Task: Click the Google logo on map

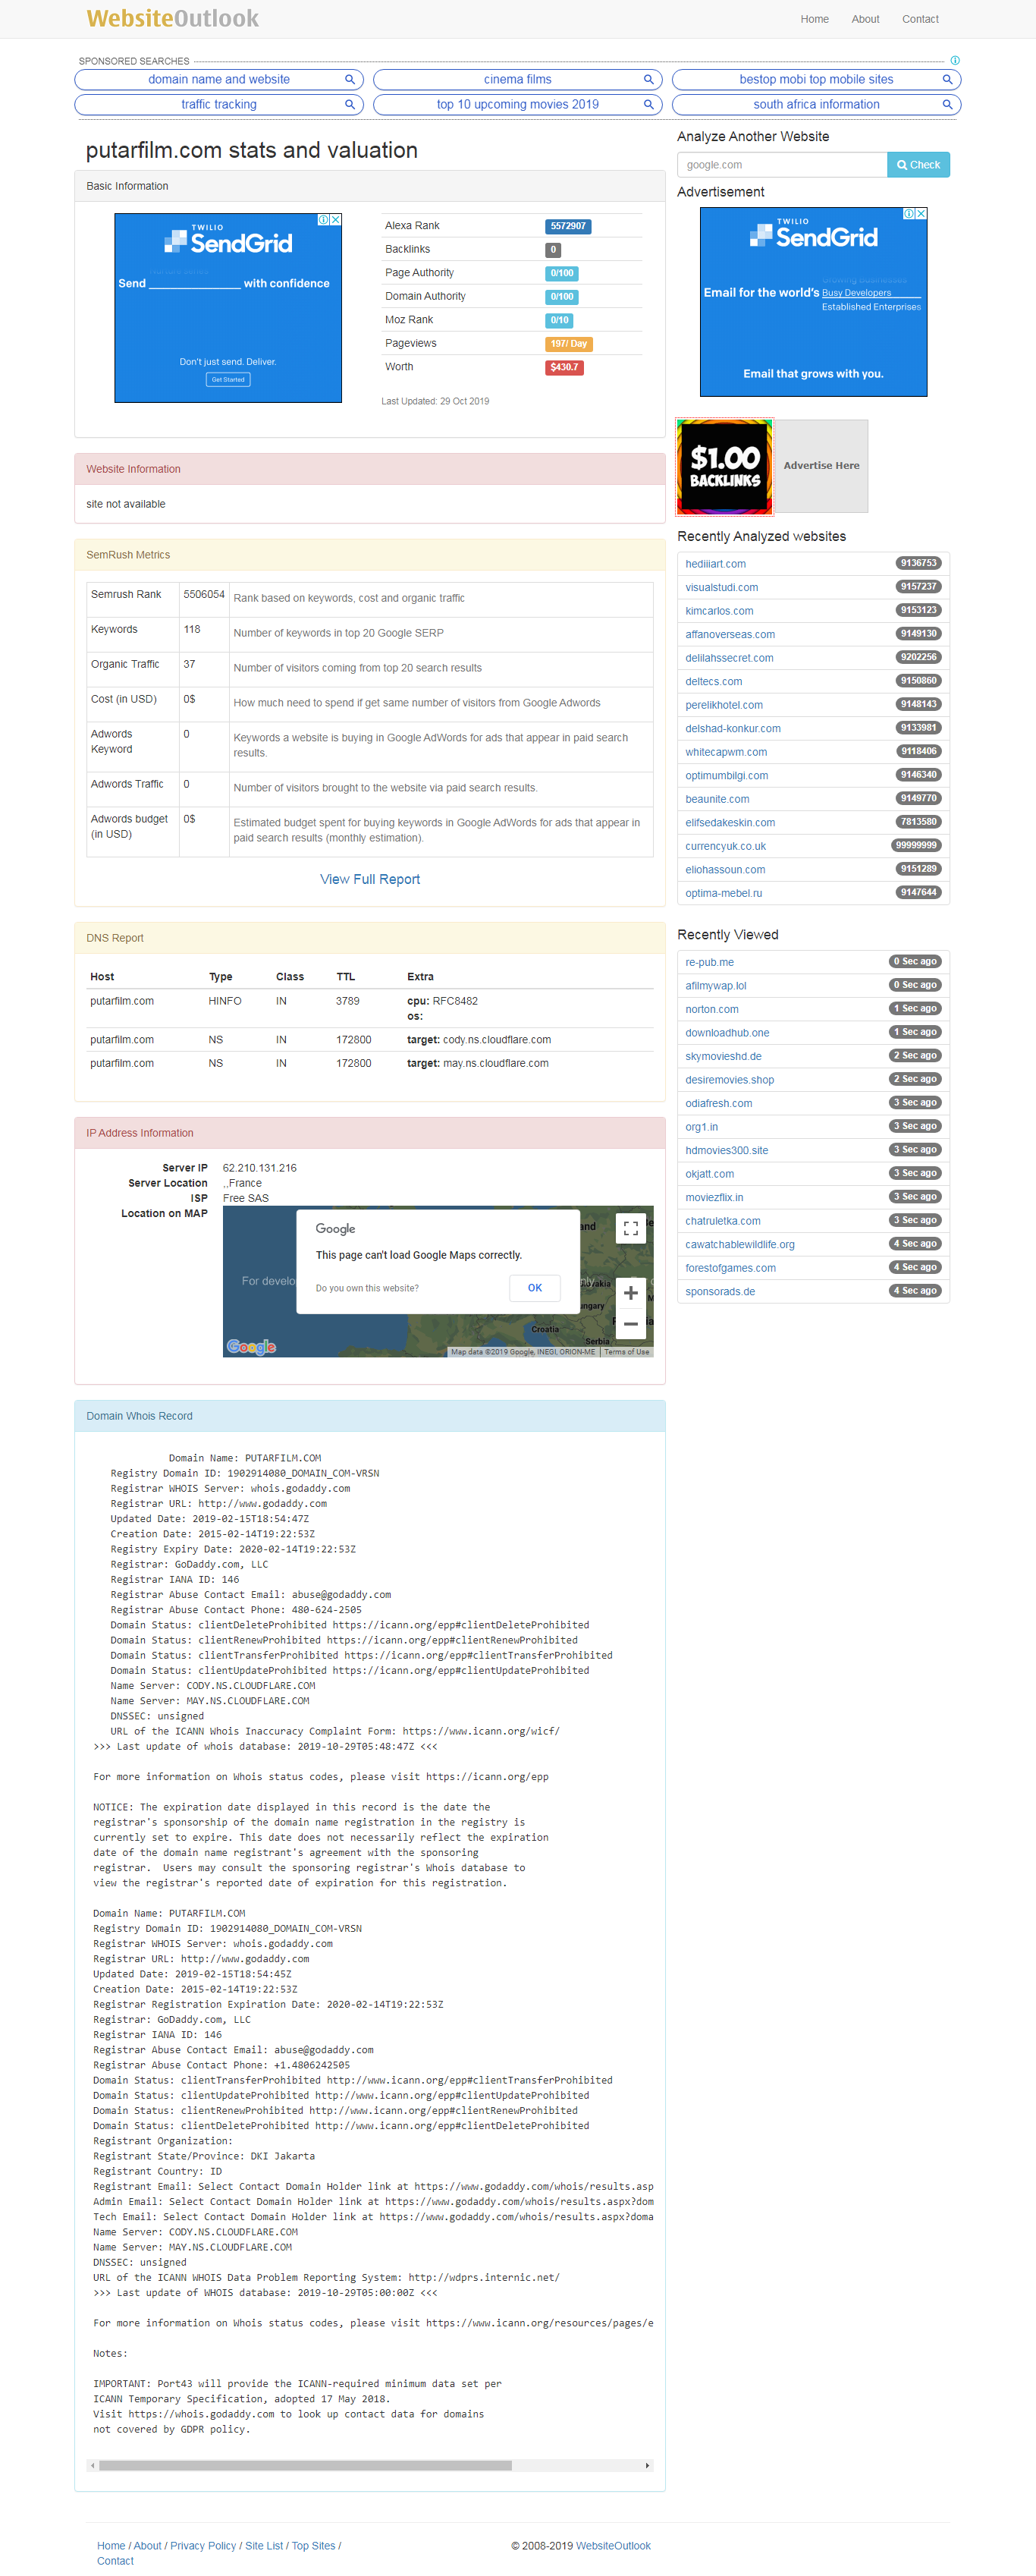Action: pyautogui.click(x=251, y=1346)
